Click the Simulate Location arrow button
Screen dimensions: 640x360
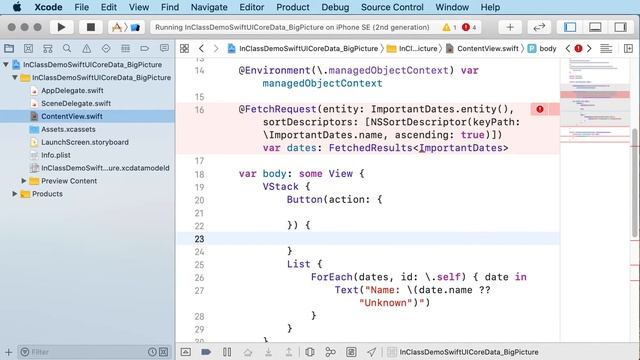point(371,352)
